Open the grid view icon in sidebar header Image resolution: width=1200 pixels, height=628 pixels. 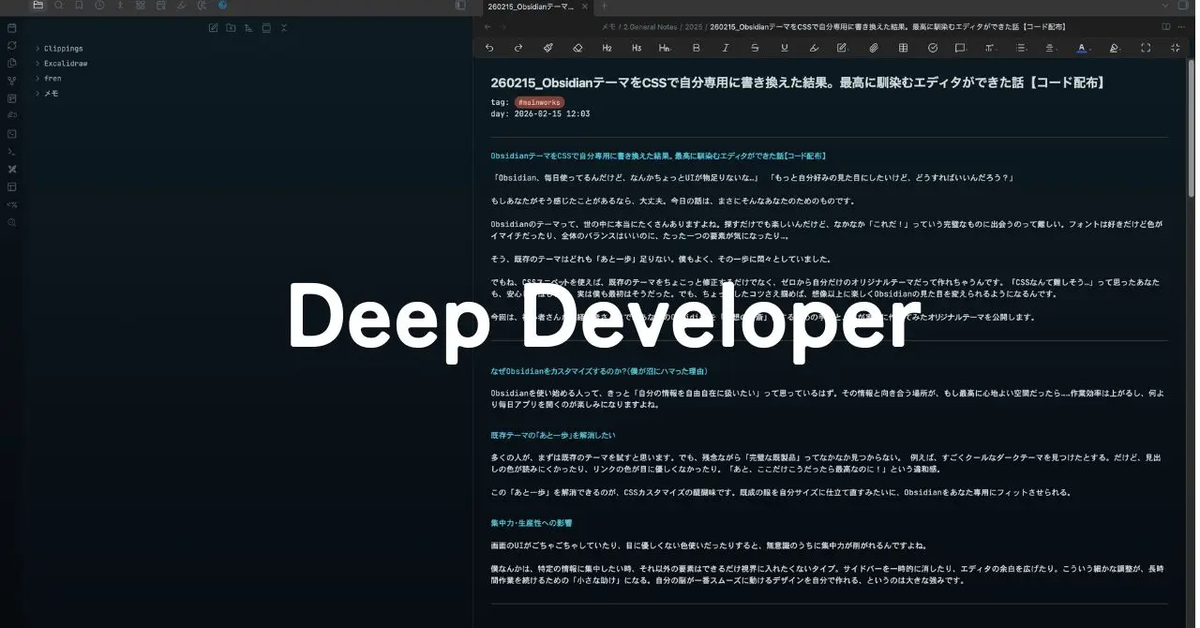(141, 5)
